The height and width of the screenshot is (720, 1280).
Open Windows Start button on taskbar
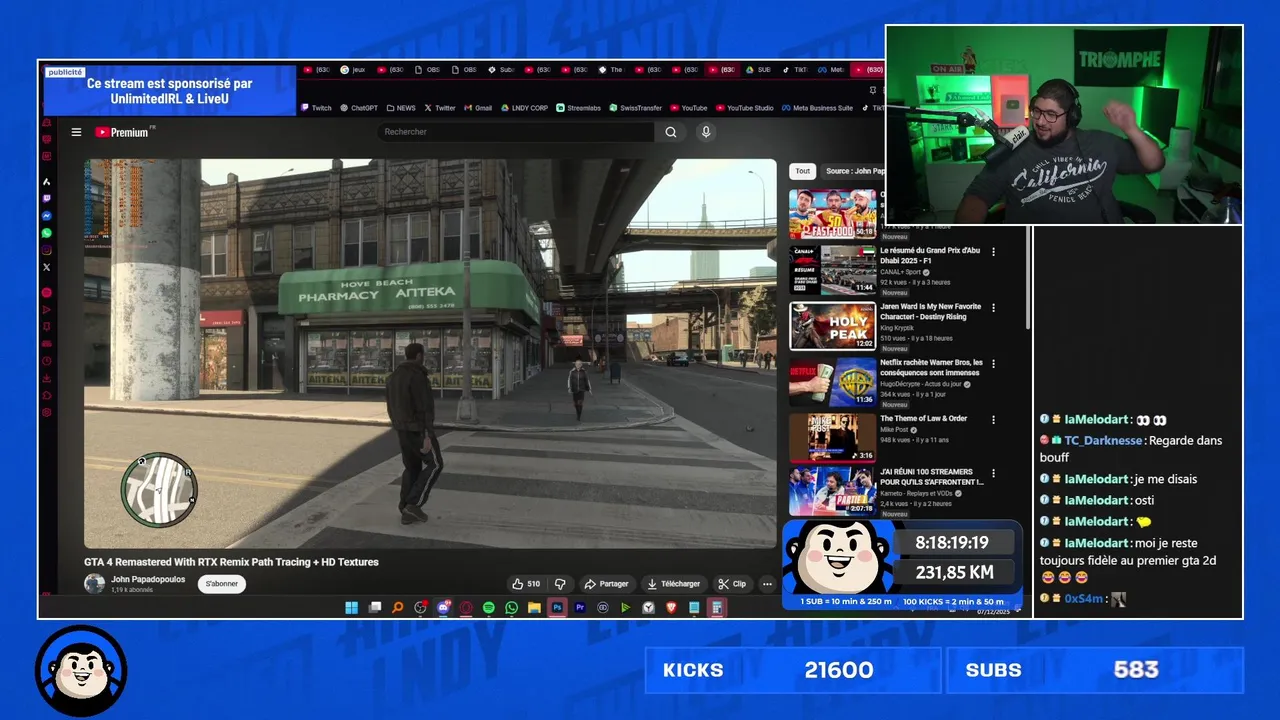tap(352, 608)
